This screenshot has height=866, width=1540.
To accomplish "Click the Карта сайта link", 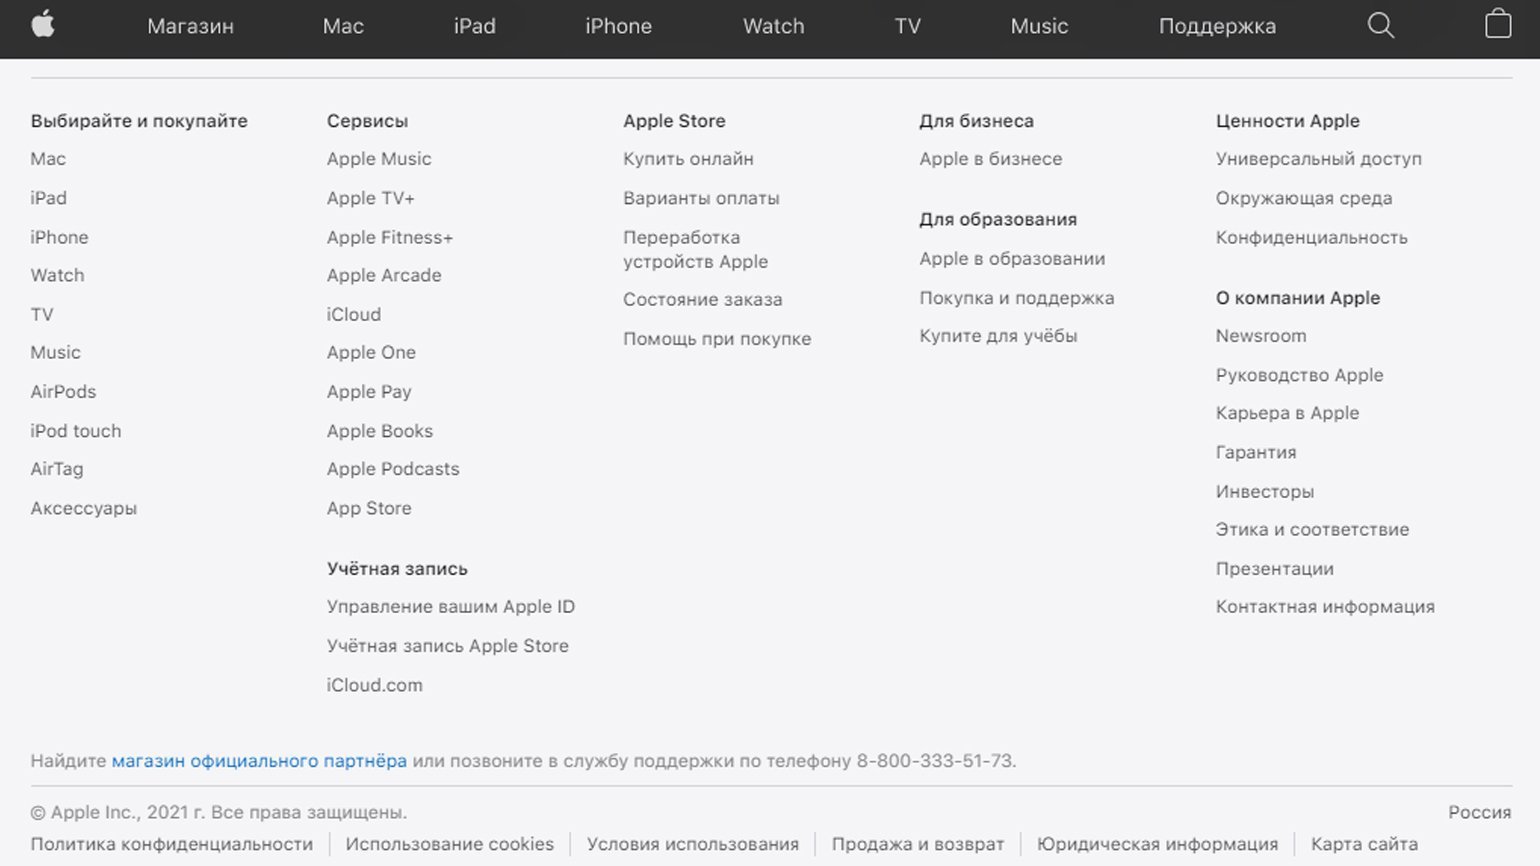I will (1364, 844).
